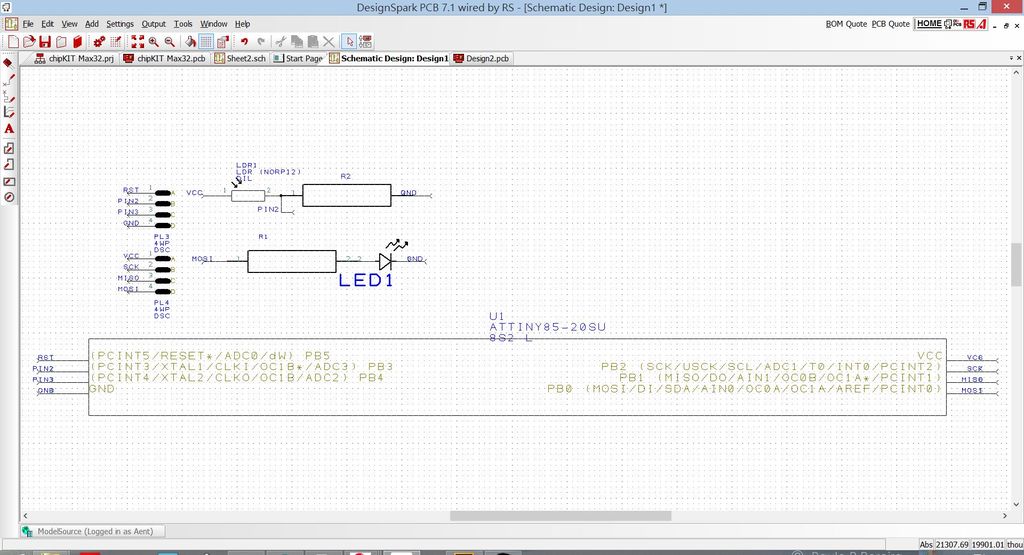
Task: Select the Add Component tool
Action: tap(8, 63)
